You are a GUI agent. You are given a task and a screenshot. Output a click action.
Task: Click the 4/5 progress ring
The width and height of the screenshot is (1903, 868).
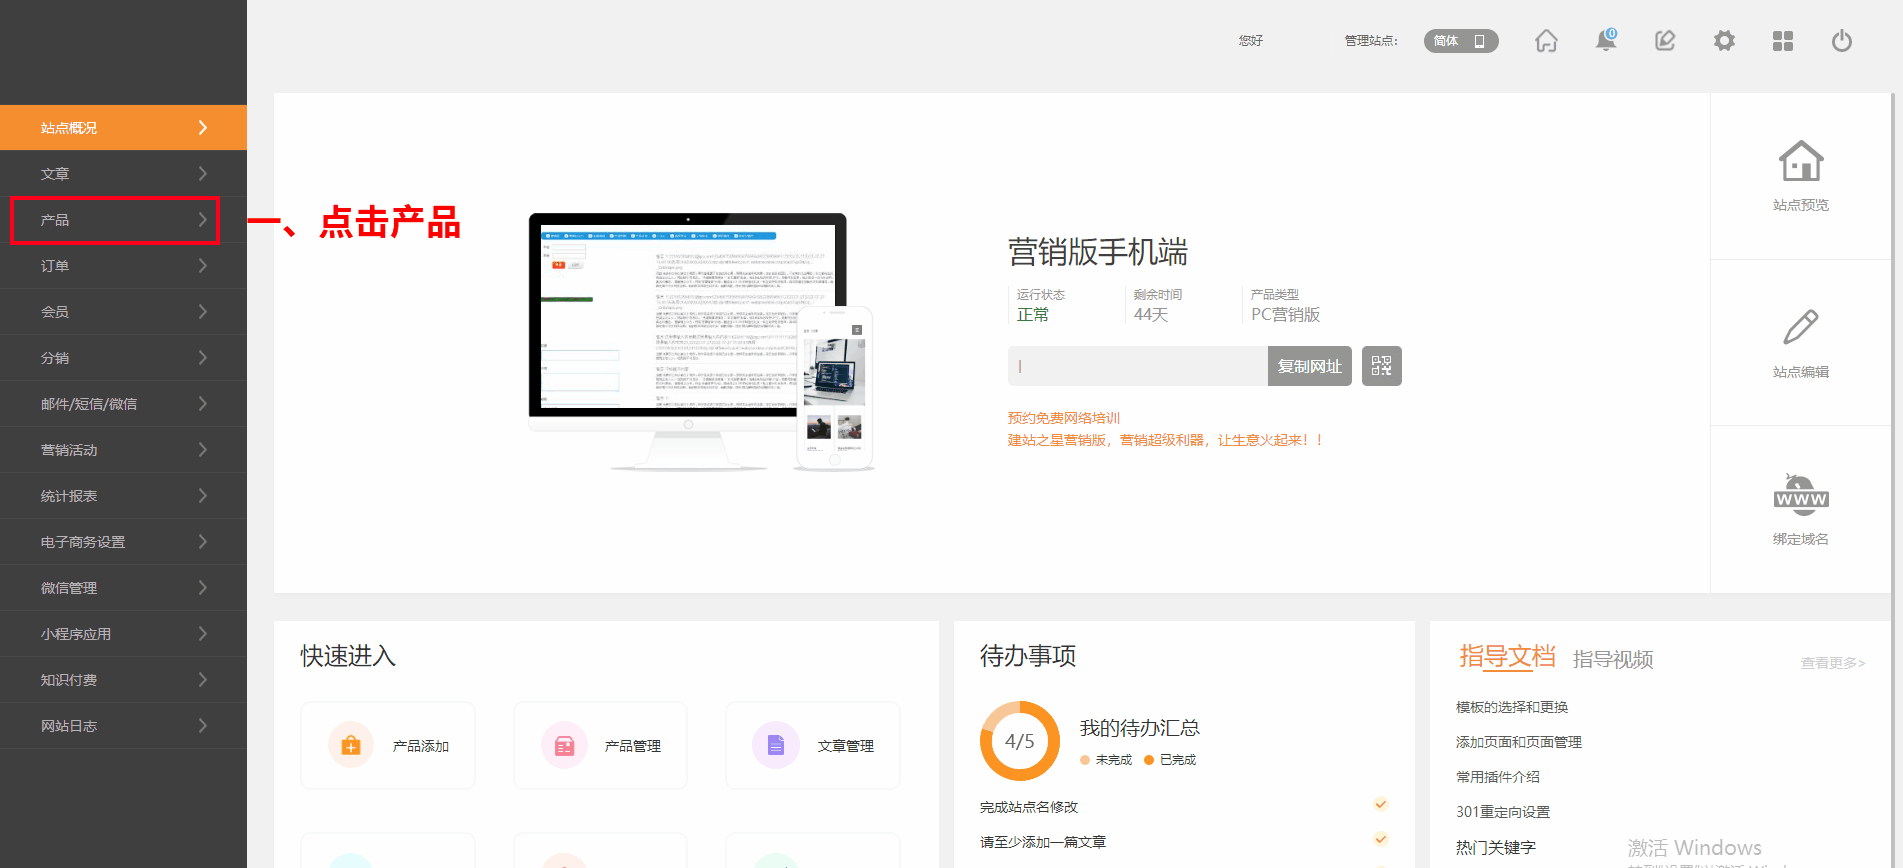pyautogui.click(x=1020, y=741)
